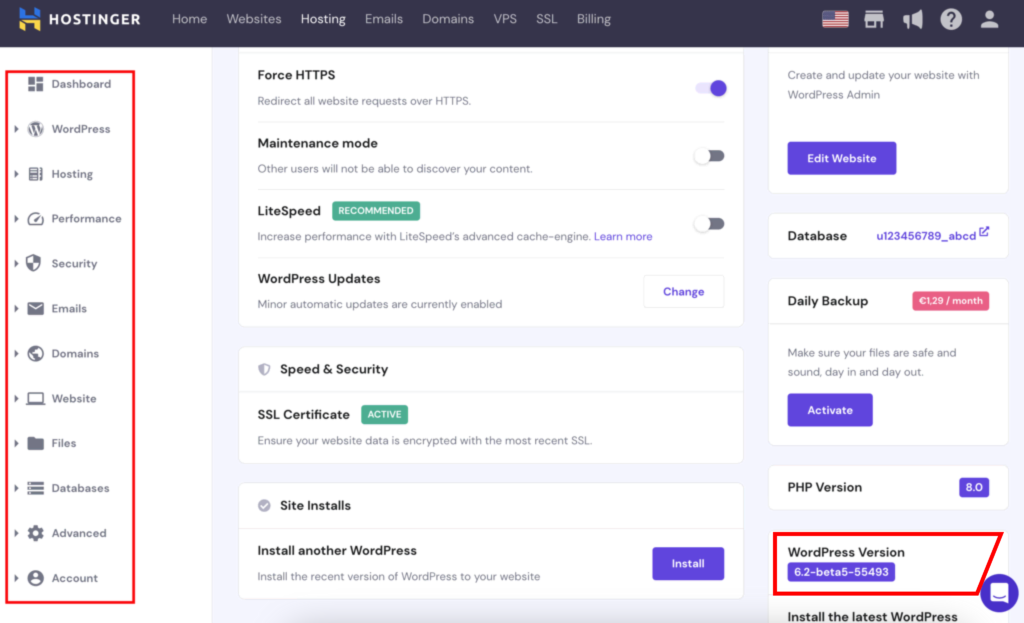Expand the Domains sidebar section arrow
Image resolution: width=1024 pixels, height=623 pixels.
pos(16,353)
